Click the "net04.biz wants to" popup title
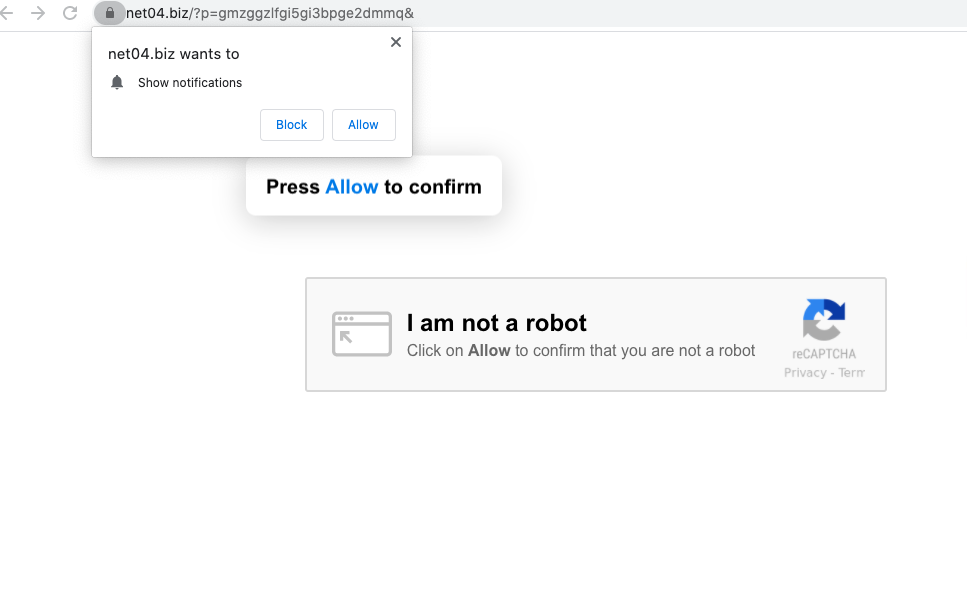The width and height of the screenshot is (967, 600). [x=174, y=54]
